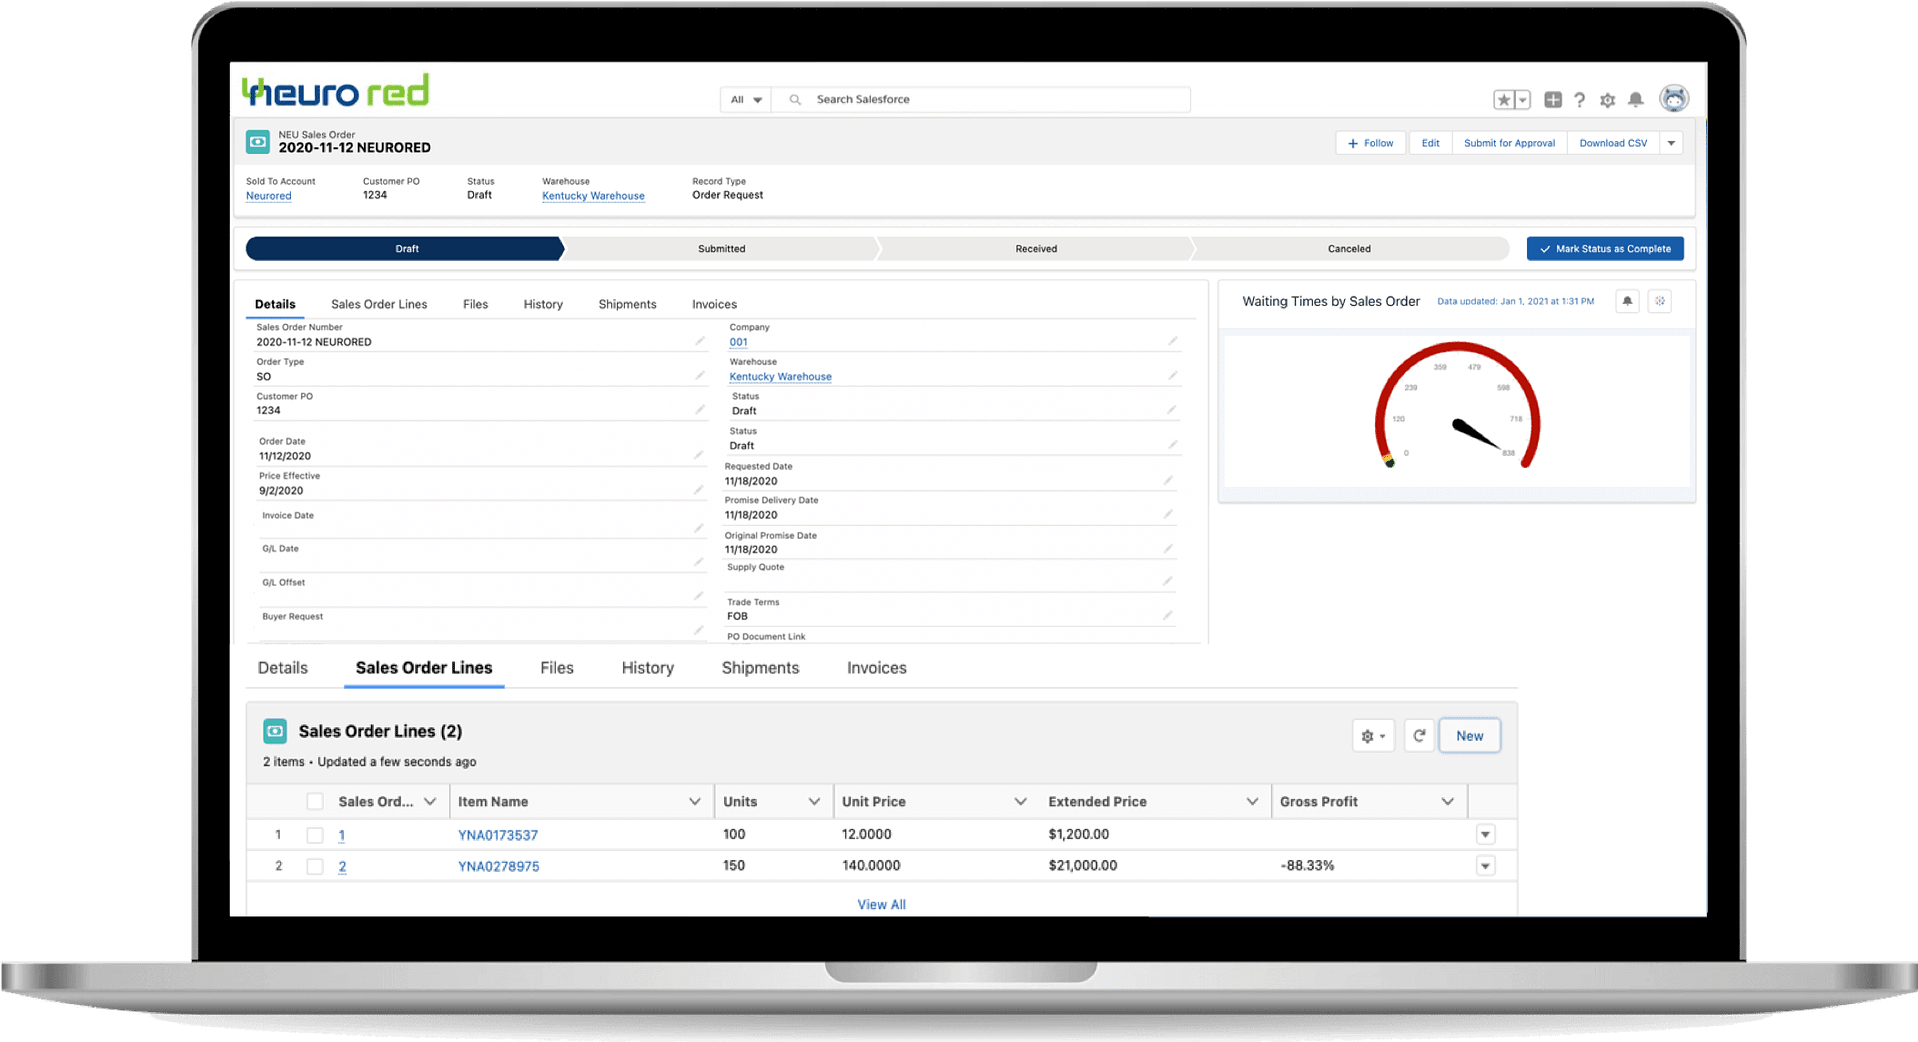Viewport: 1918px width, 1042px height.
Task: Open Kentucky Warehouse link in highlights panel
Action: (593, 196)
